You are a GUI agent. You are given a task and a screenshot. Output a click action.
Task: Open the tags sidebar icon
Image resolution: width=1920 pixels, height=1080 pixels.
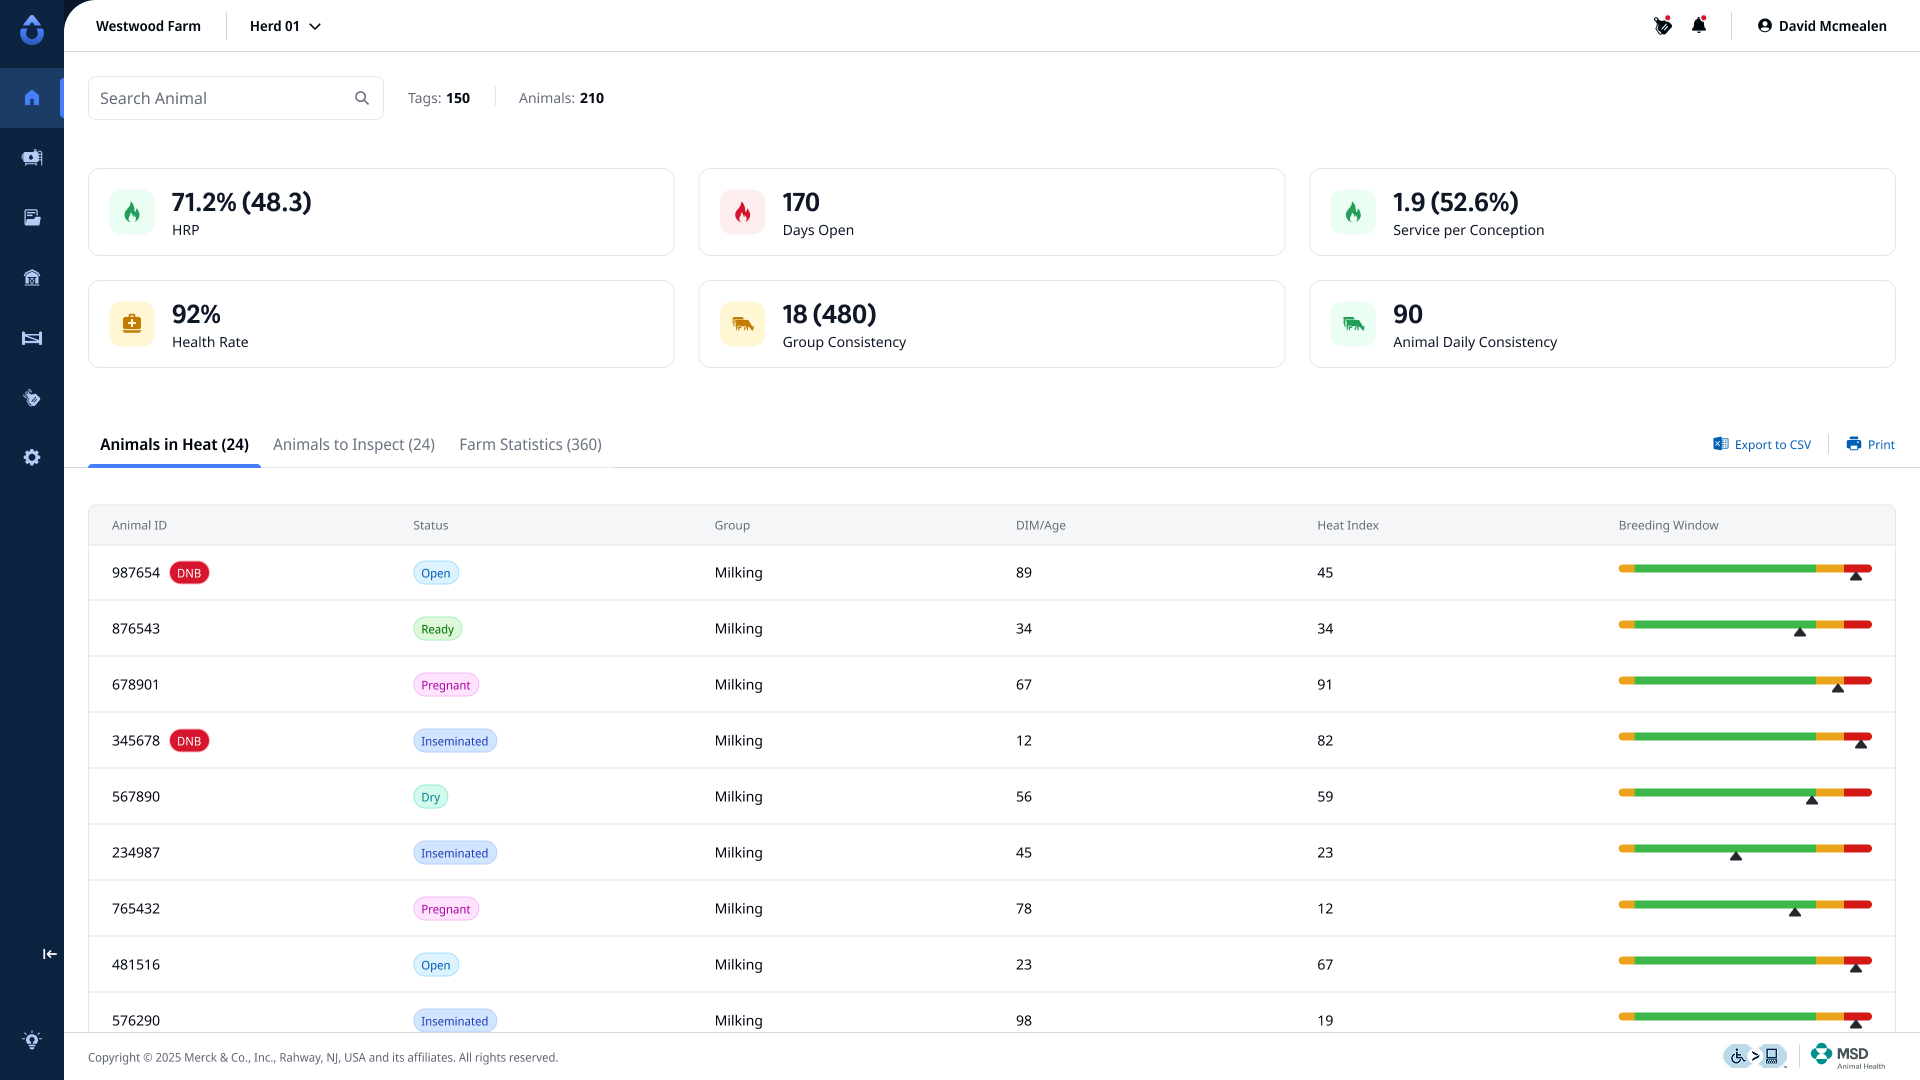[x=32, y=398]
